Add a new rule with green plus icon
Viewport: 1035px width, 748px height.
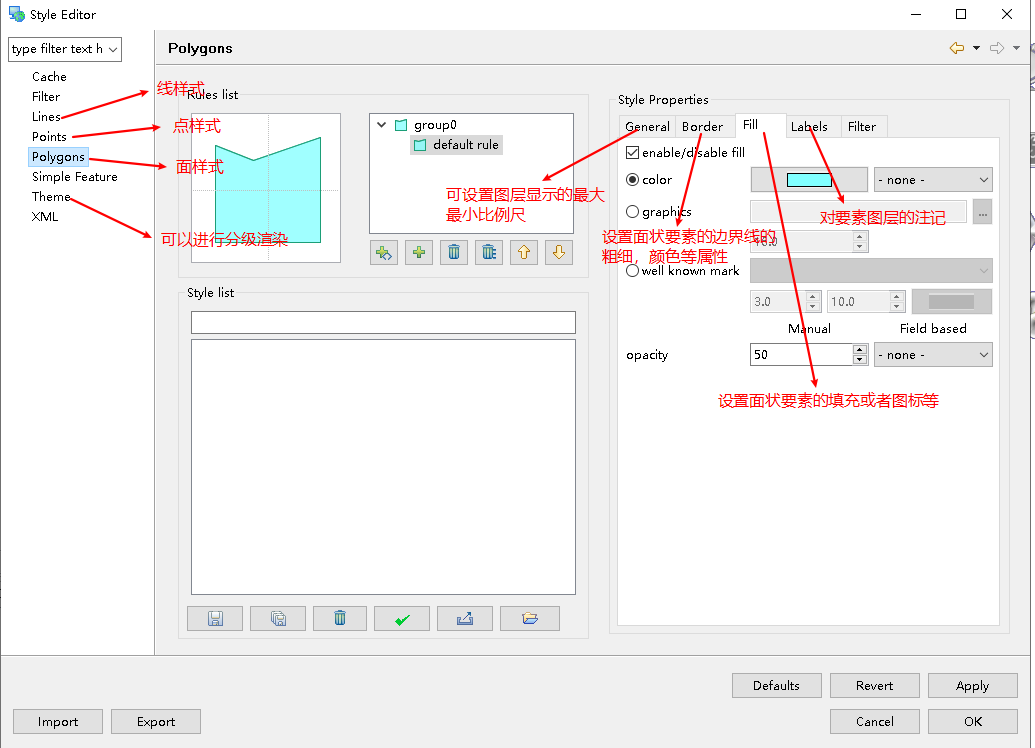click(418, 252)
